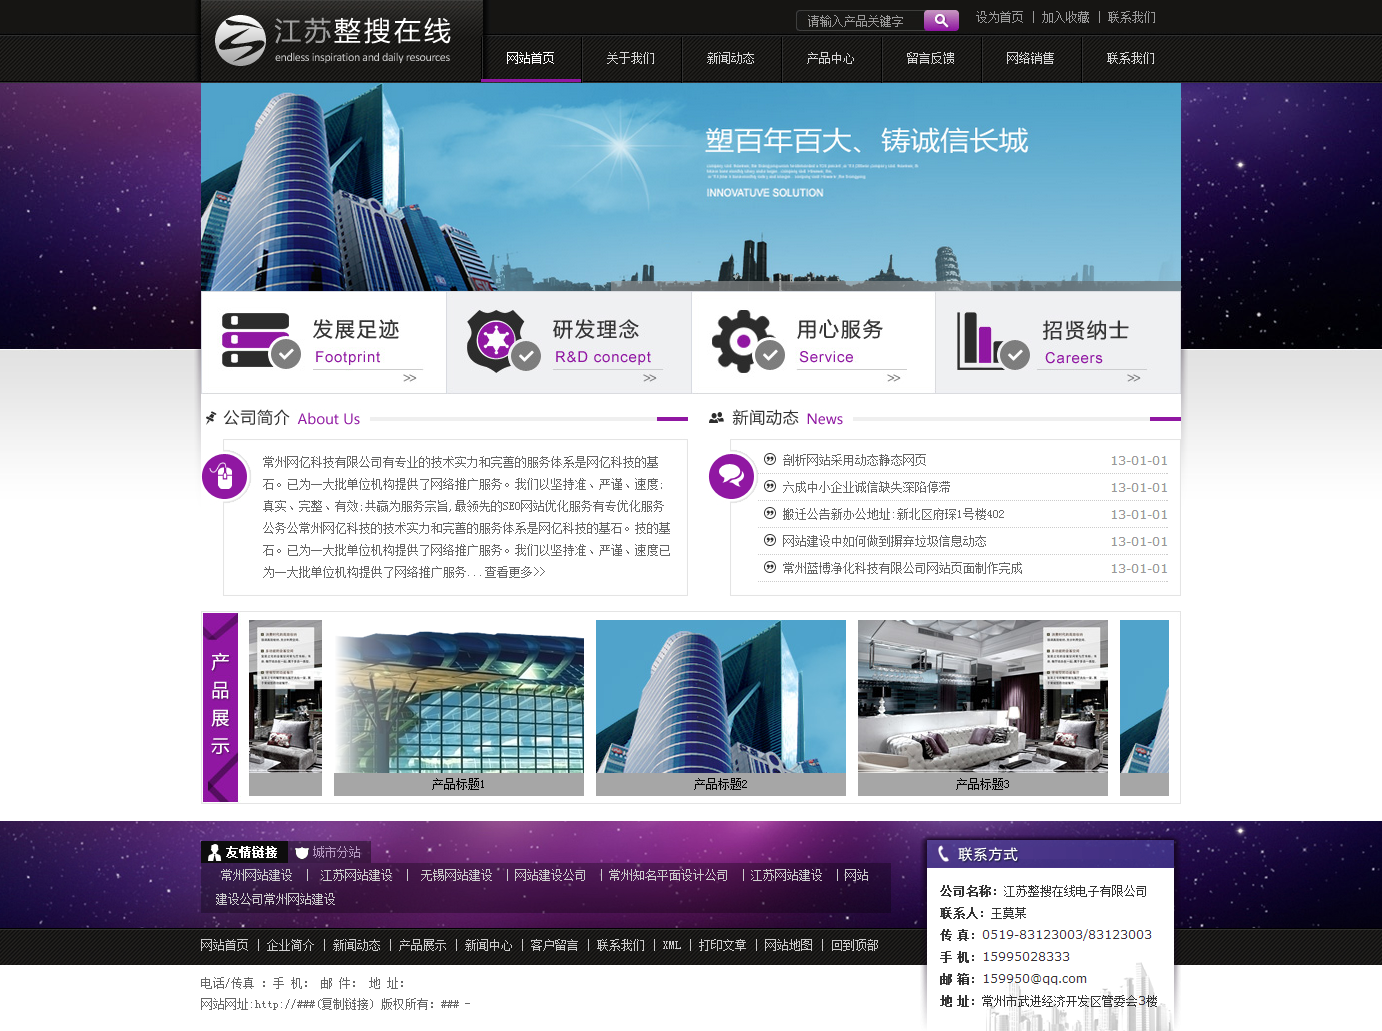Click the product keyword search field
This screenshot has width=1382, height=1031.
858,21
